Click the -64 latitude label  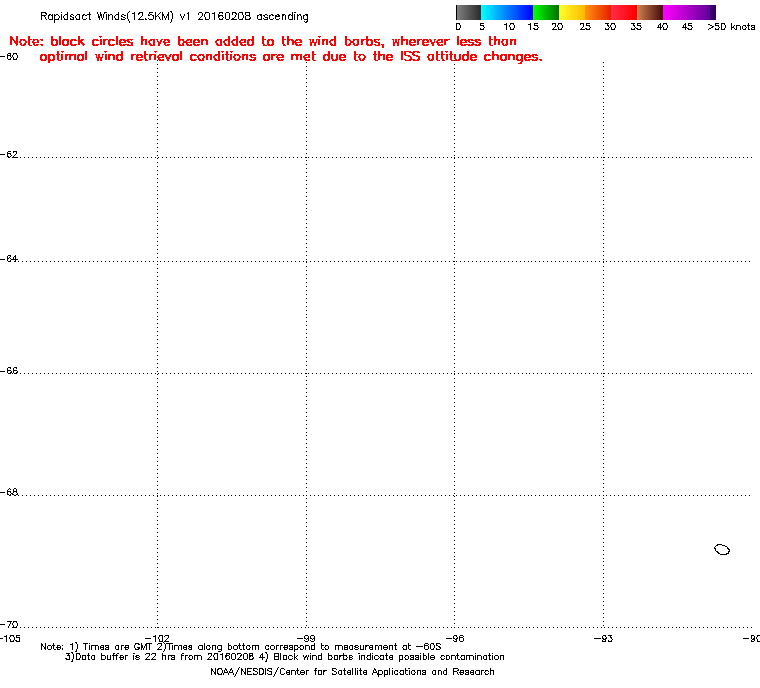[9, 258]
